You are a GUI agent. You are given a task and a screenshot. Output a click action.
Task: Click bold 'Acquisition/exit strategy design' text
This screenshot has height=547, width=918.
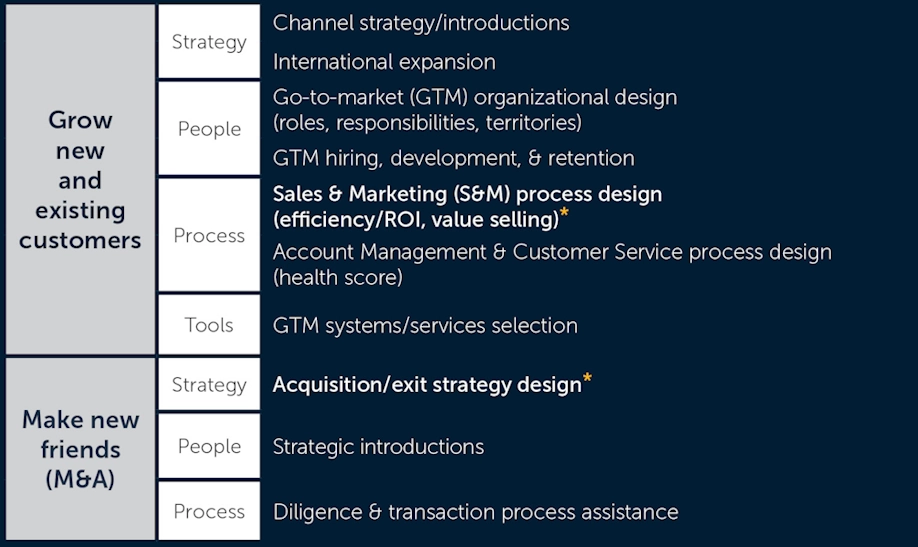pos(427,385)
